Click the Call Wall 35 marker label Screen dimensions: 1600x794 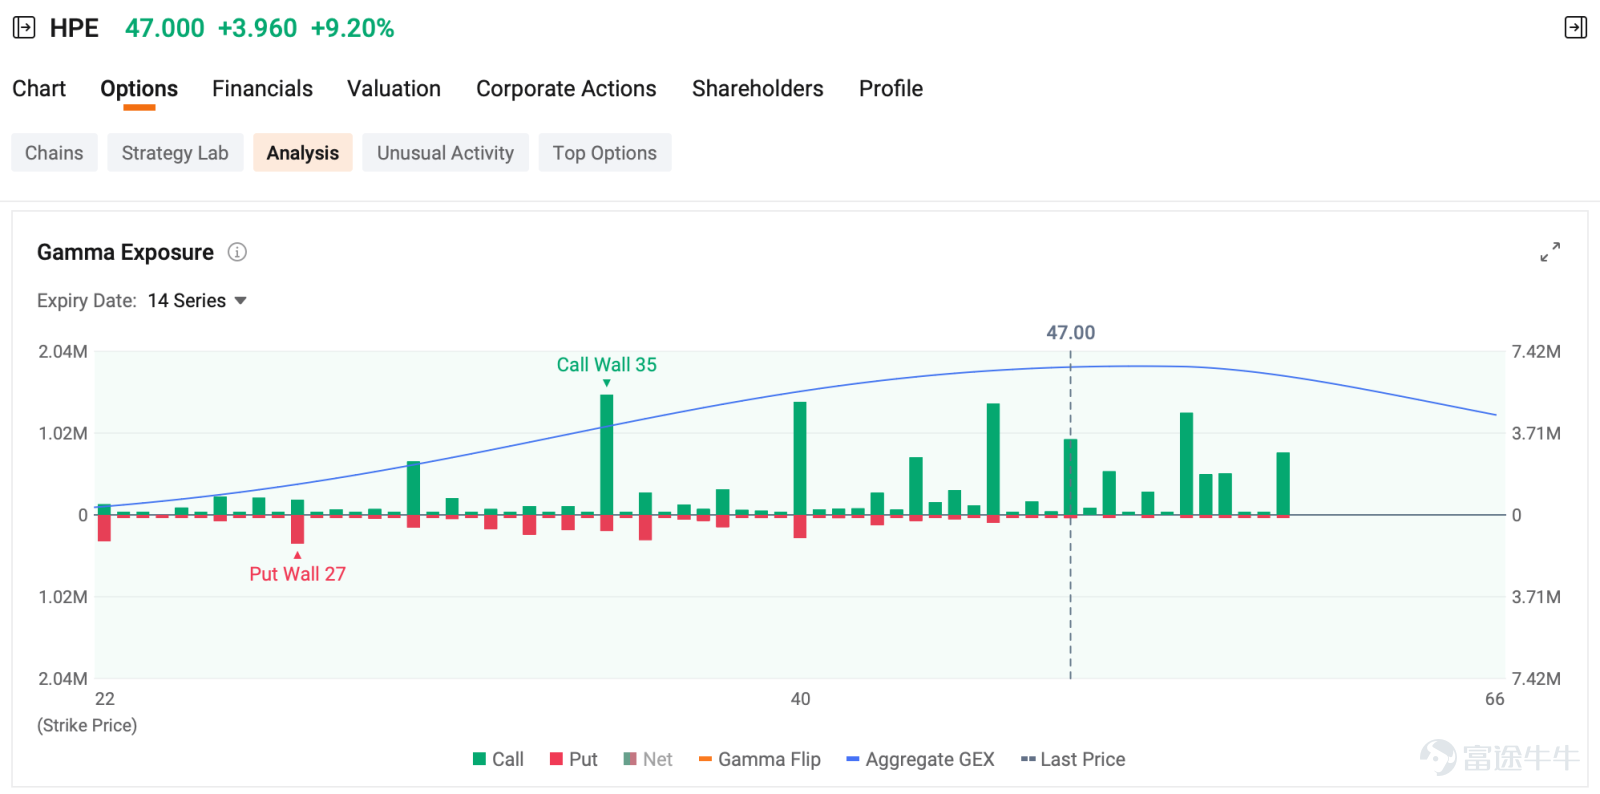(607, 365)
